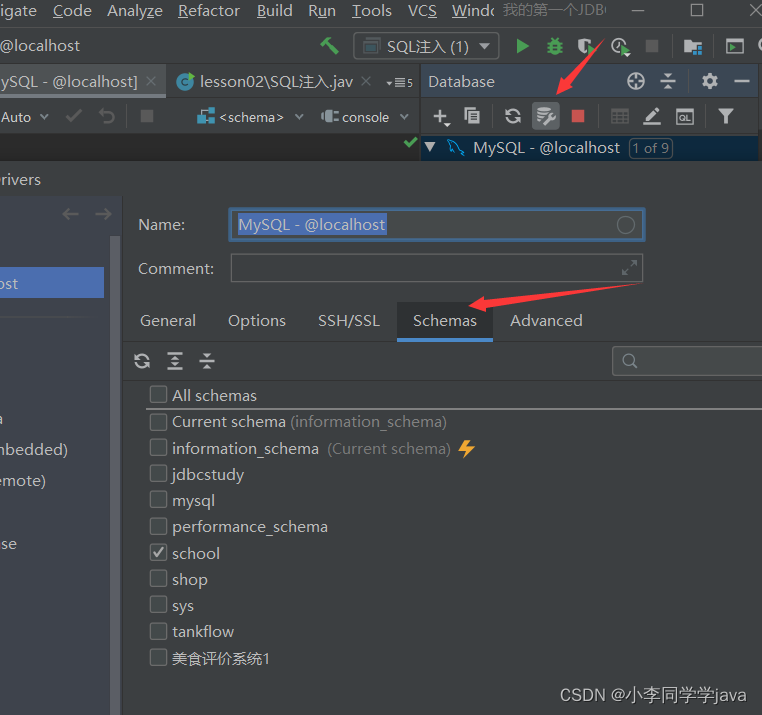Screen dimensions: 762x715
Task: Click the gray stop button in main toolbar
Action: 652,46
